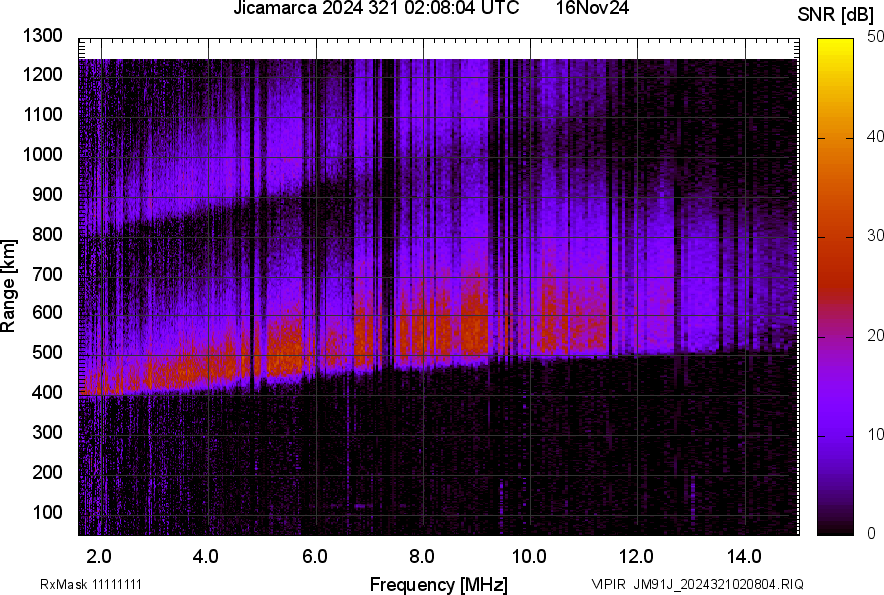Screen dimensions: 884x595
Task: Click the 'RxMask 11111111' footer text
Action: (91, 584)
